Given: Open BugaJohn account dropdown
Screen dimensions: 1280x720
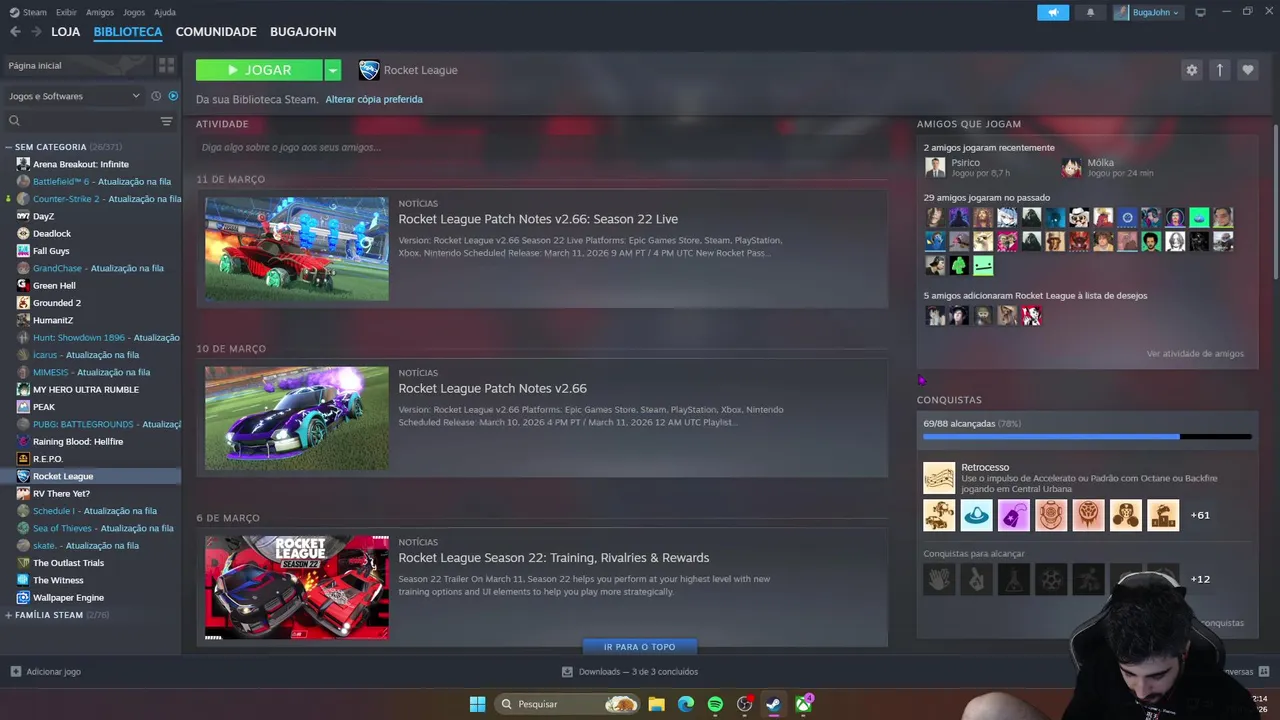Looking at the screenshot, I should pyautogui.click(x=1147, y=12).
